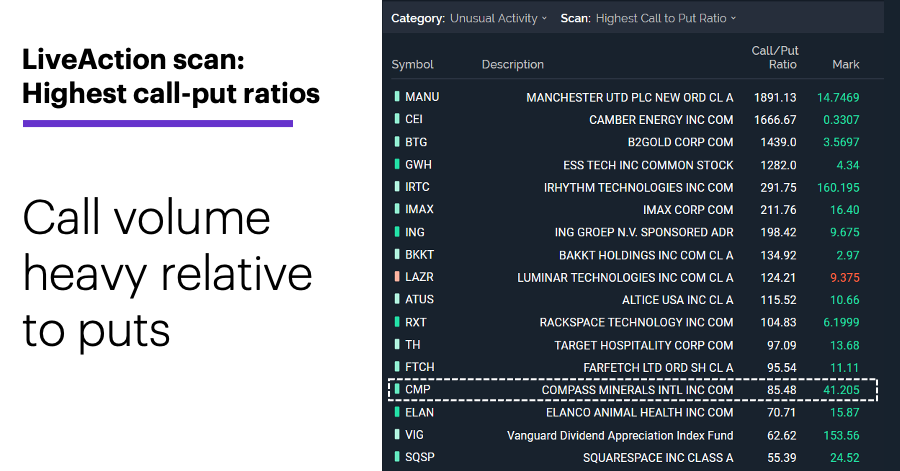This screenshot has width=900, height=471.
Task: Click the 160.195 mark price
Action: tap(838, 188)
